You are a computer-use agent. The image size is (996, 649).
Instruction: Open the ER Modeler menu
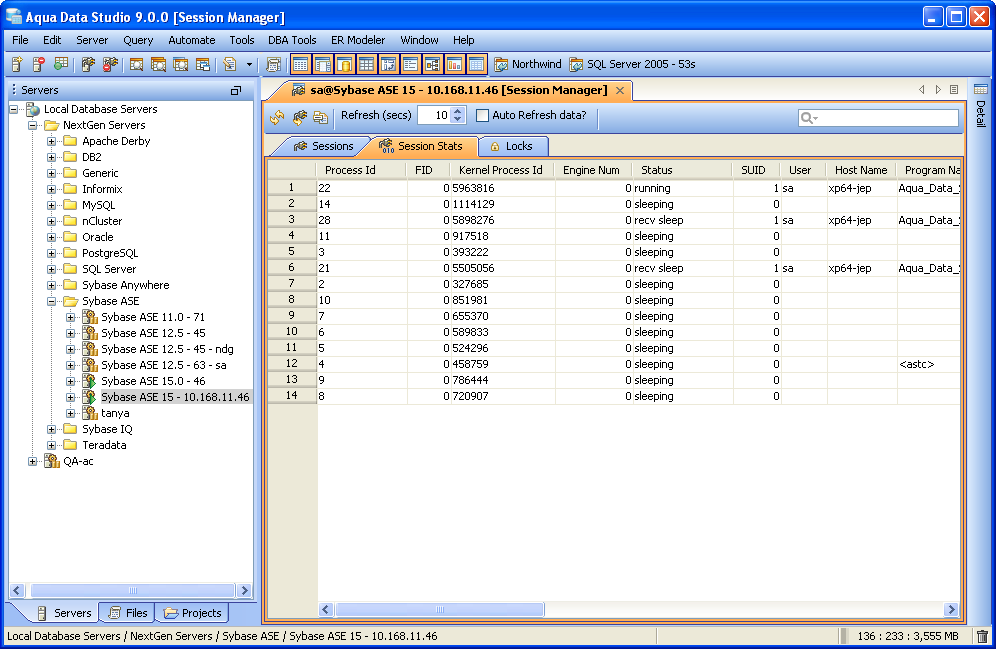click(358, 40)
